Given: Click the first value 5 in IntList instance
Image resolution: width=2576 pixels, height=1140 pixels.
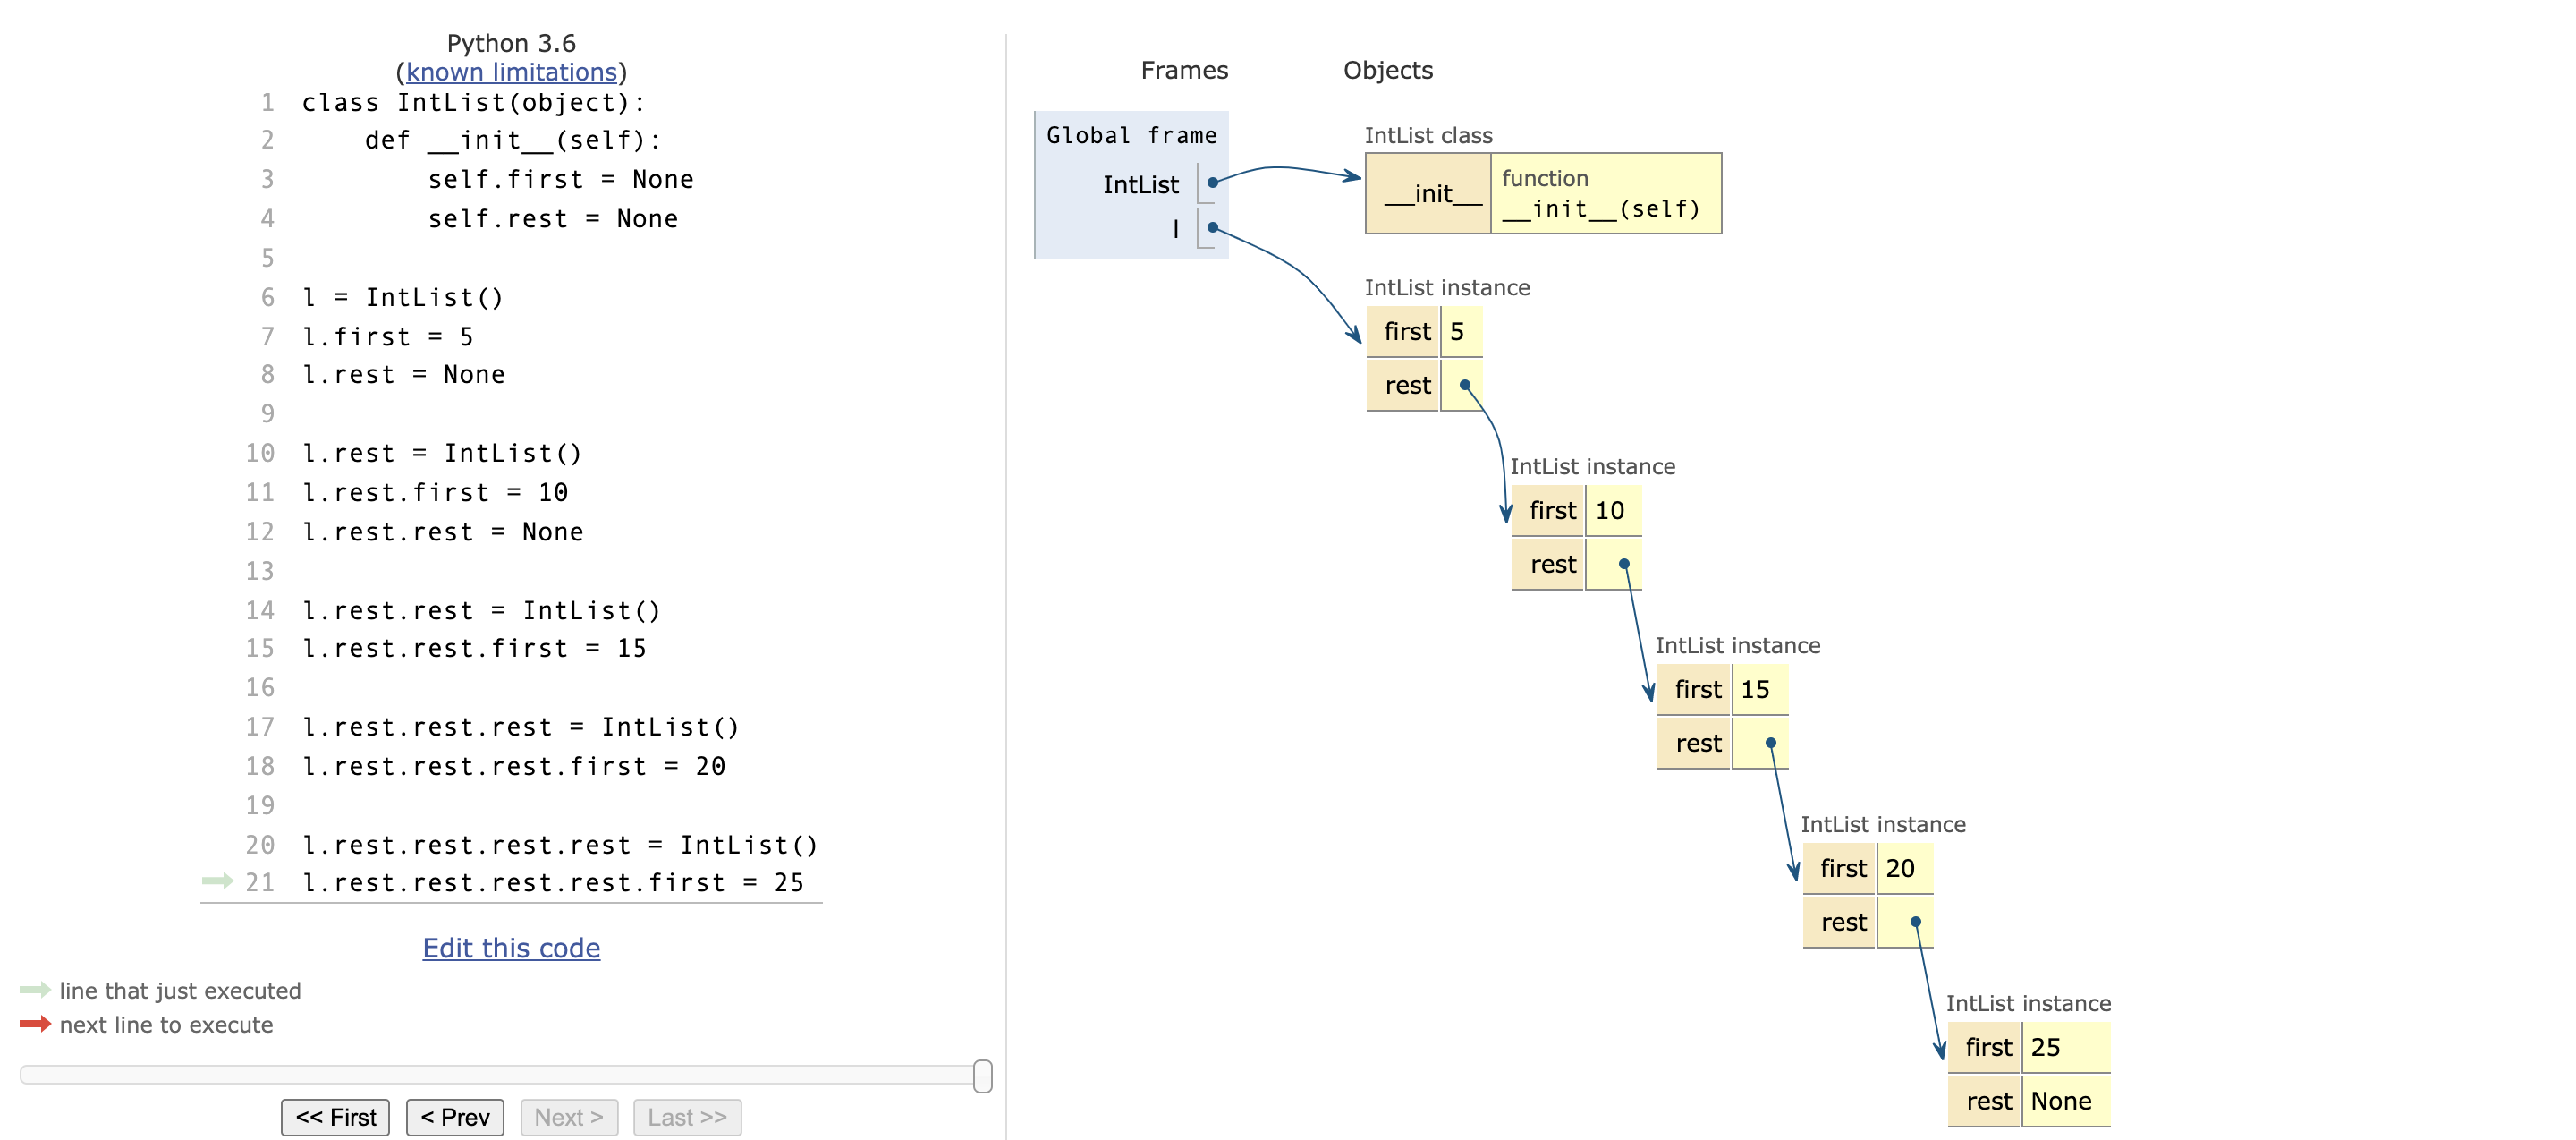Looking at the screenshot, I should 1461,331.
